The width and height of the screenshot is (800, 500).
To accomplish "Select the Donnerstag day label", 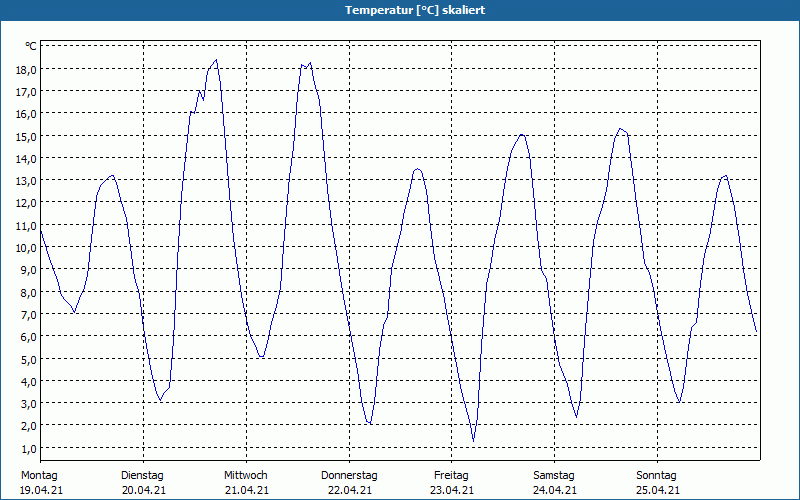I will click(349, 475).
